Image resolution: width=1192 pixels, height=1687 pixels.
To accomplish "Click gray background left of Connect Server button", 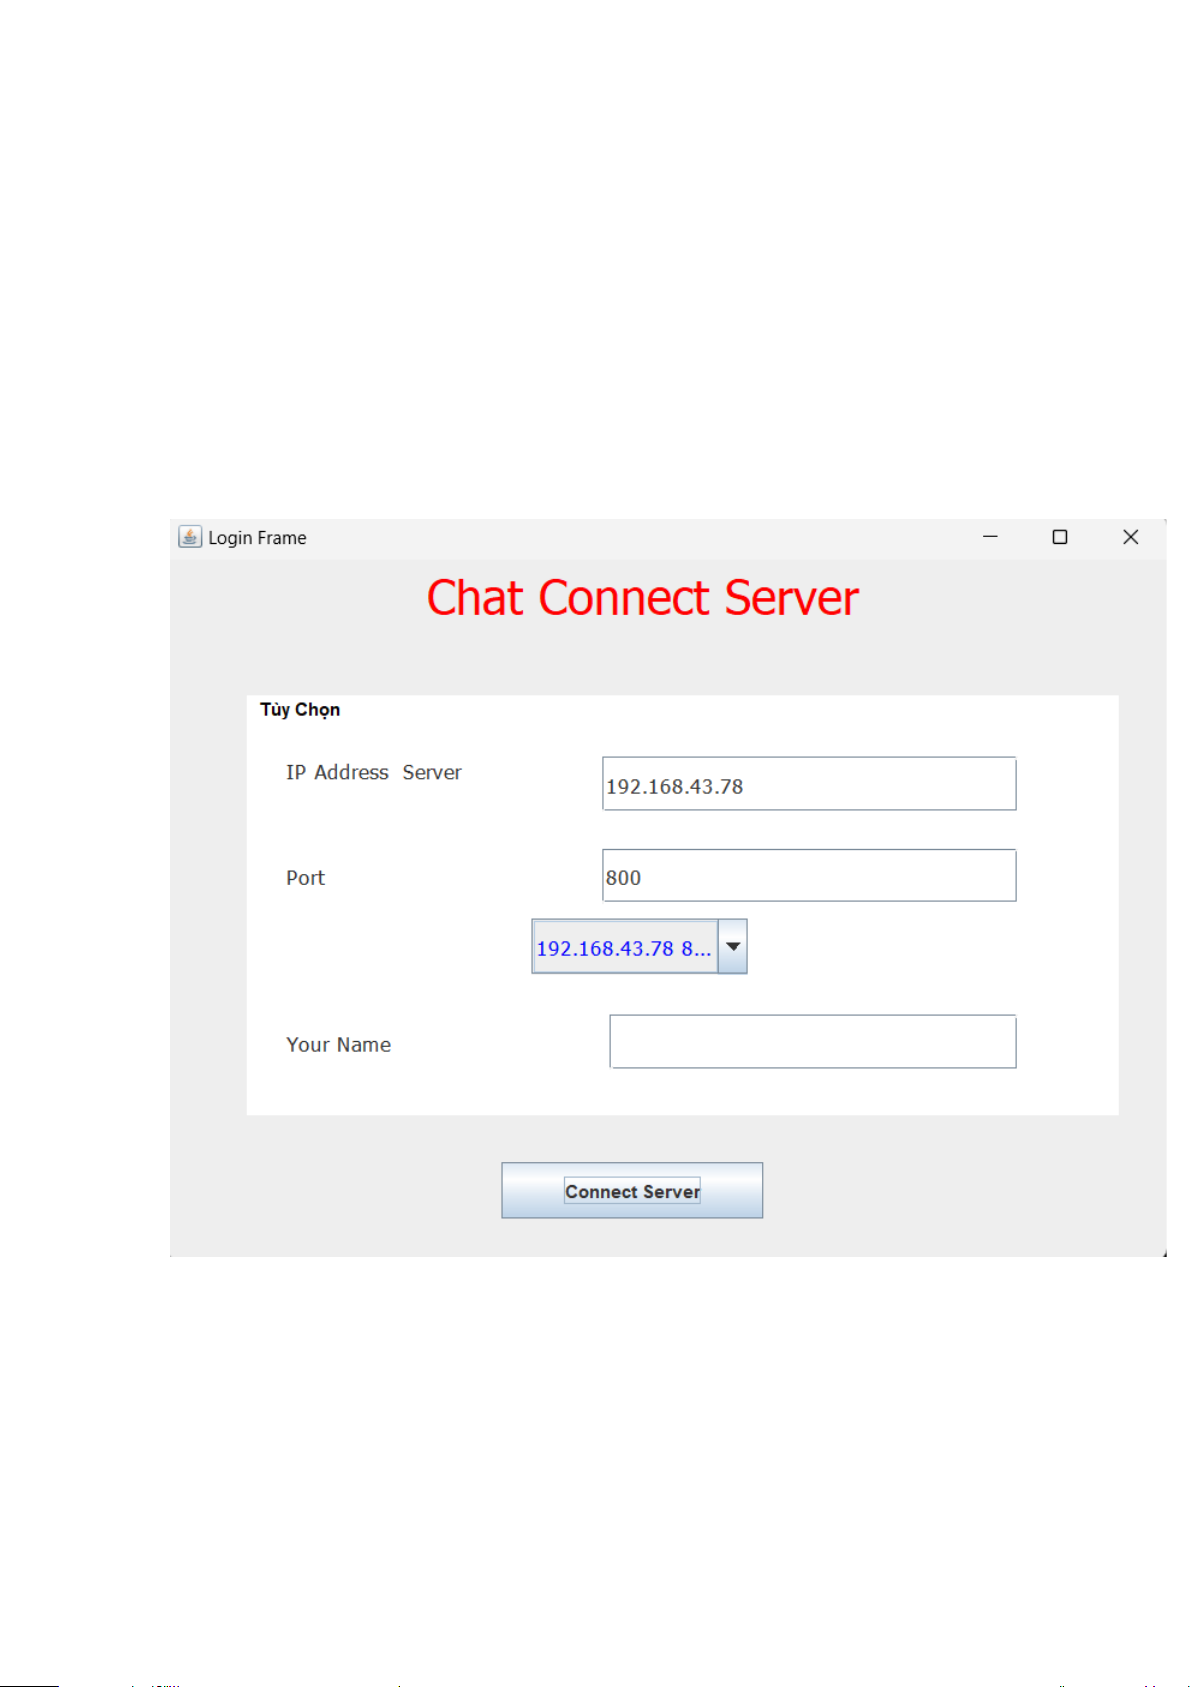I will point(340,1190).
